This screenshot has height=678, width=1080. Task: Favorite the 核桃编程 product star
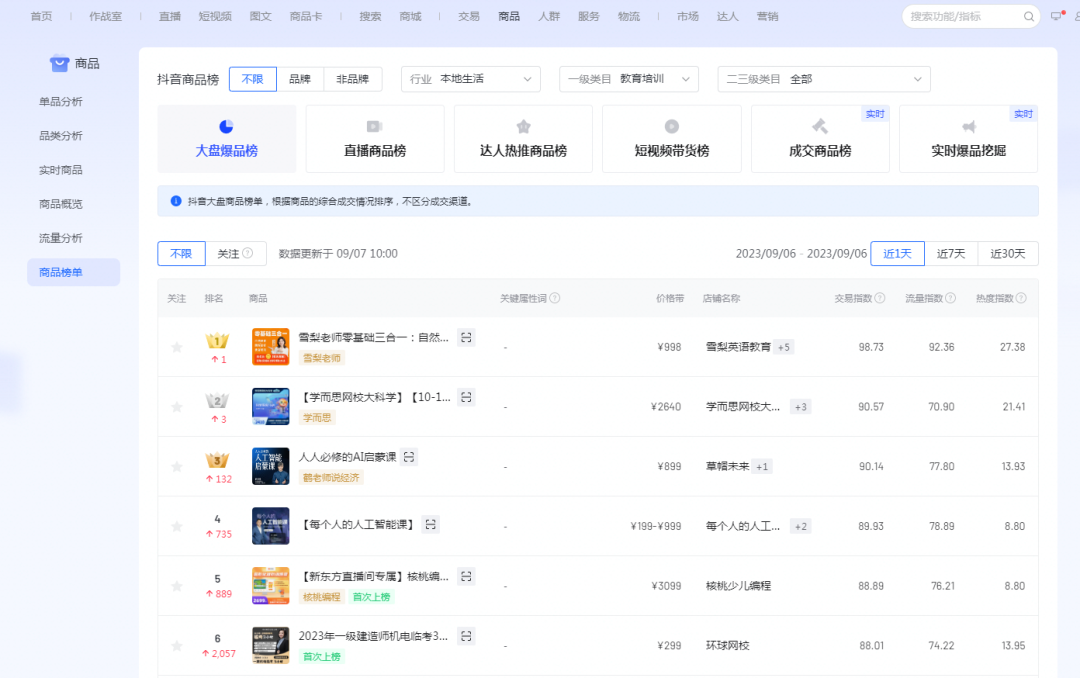coord(177,586)
